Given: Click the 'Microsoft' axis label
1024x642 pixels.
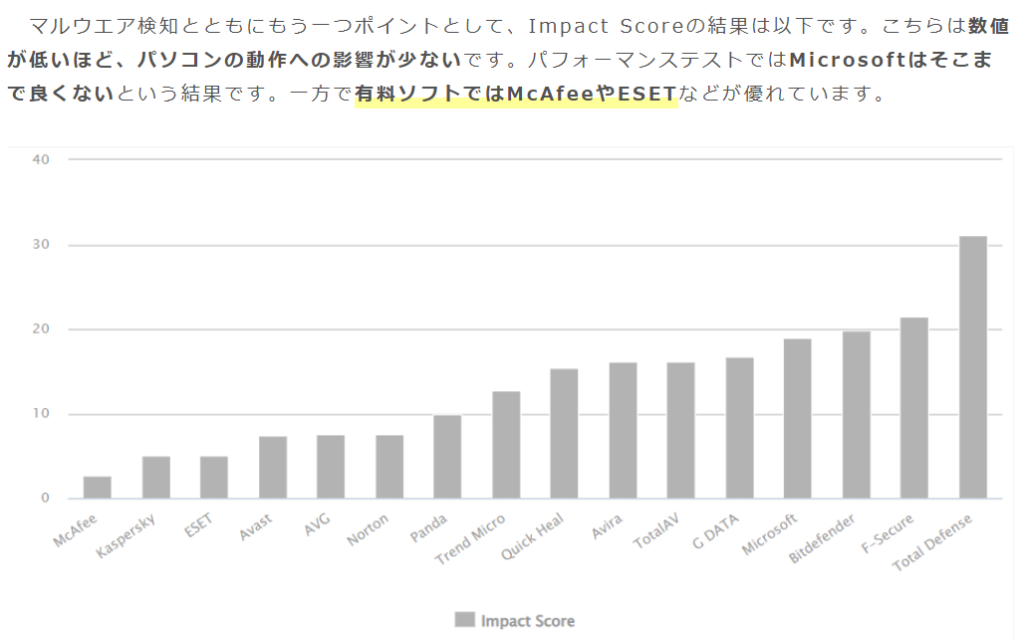Looking at the screenshot, I should pos(770,534).
